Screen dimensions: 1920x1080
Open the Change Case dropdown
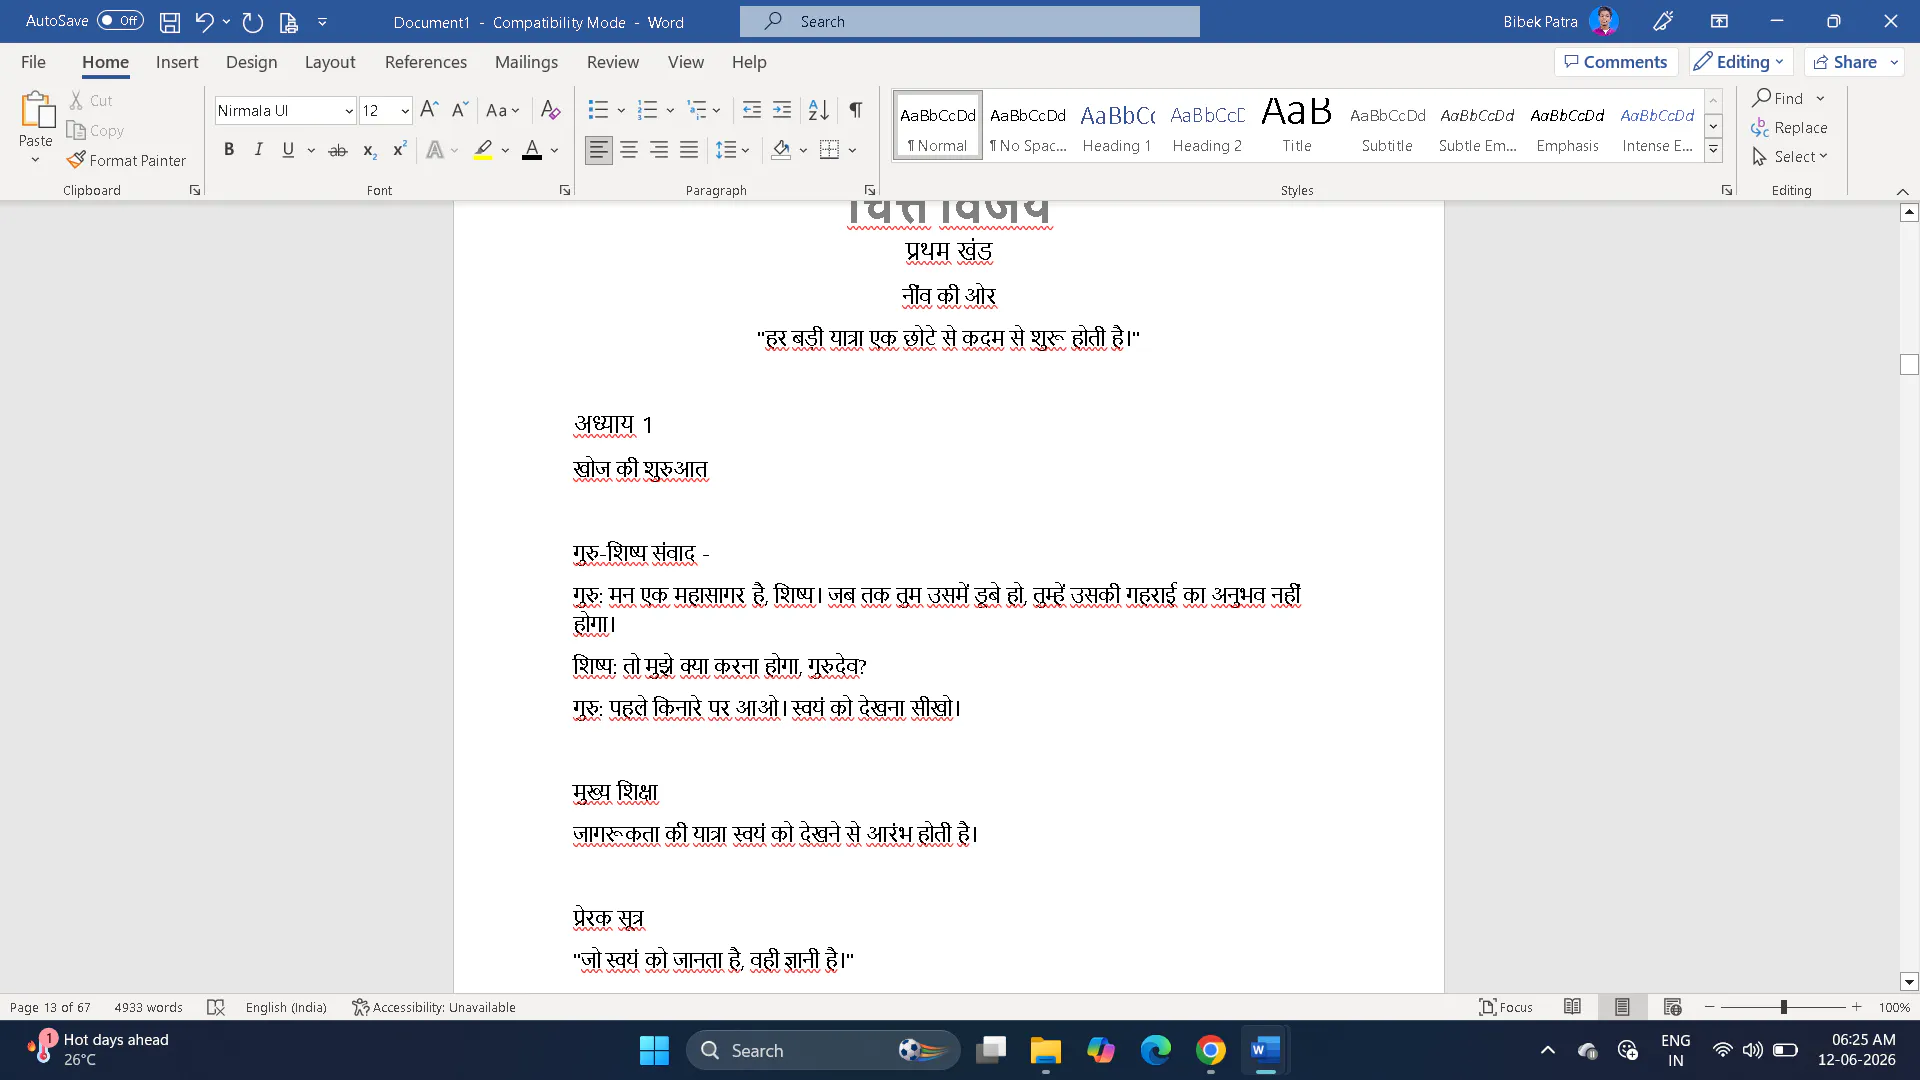click(502, 110)
